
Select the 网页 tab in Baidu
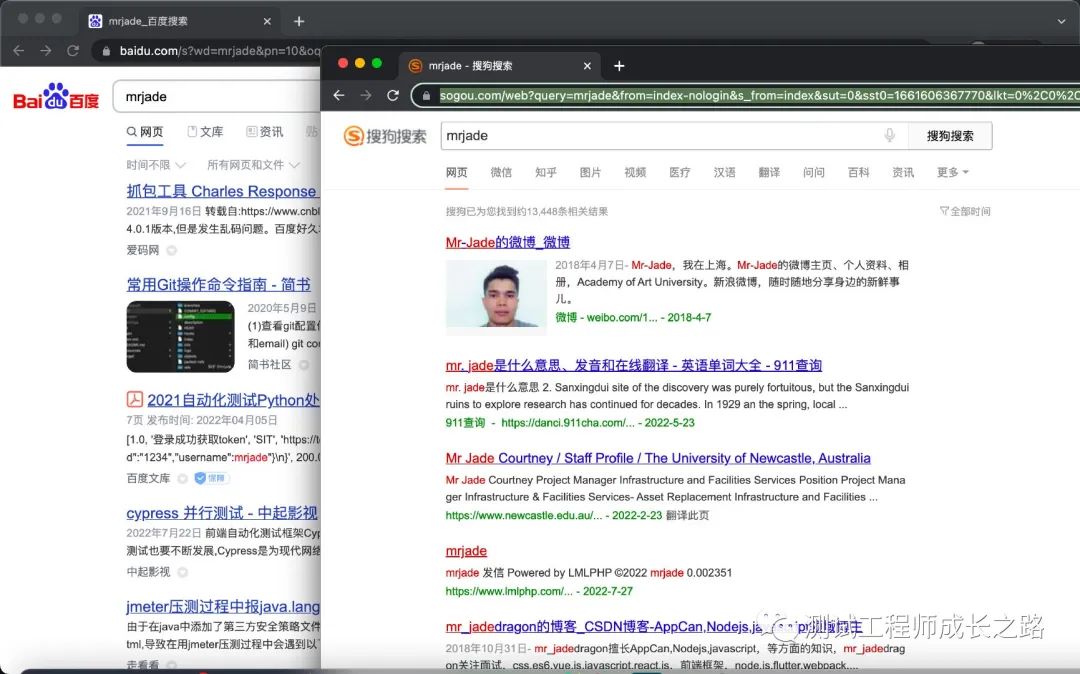(x=145, y=131)
